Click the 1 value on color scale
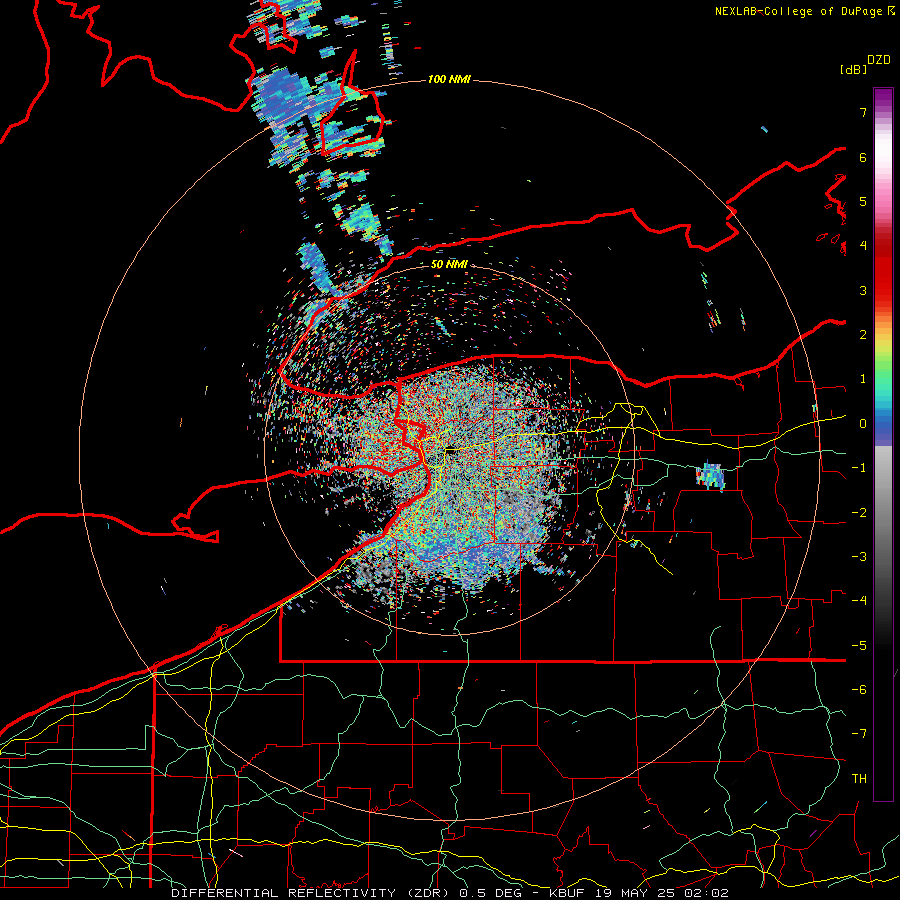Viewport: 900px width, 900px height. (x=863, y=379)
